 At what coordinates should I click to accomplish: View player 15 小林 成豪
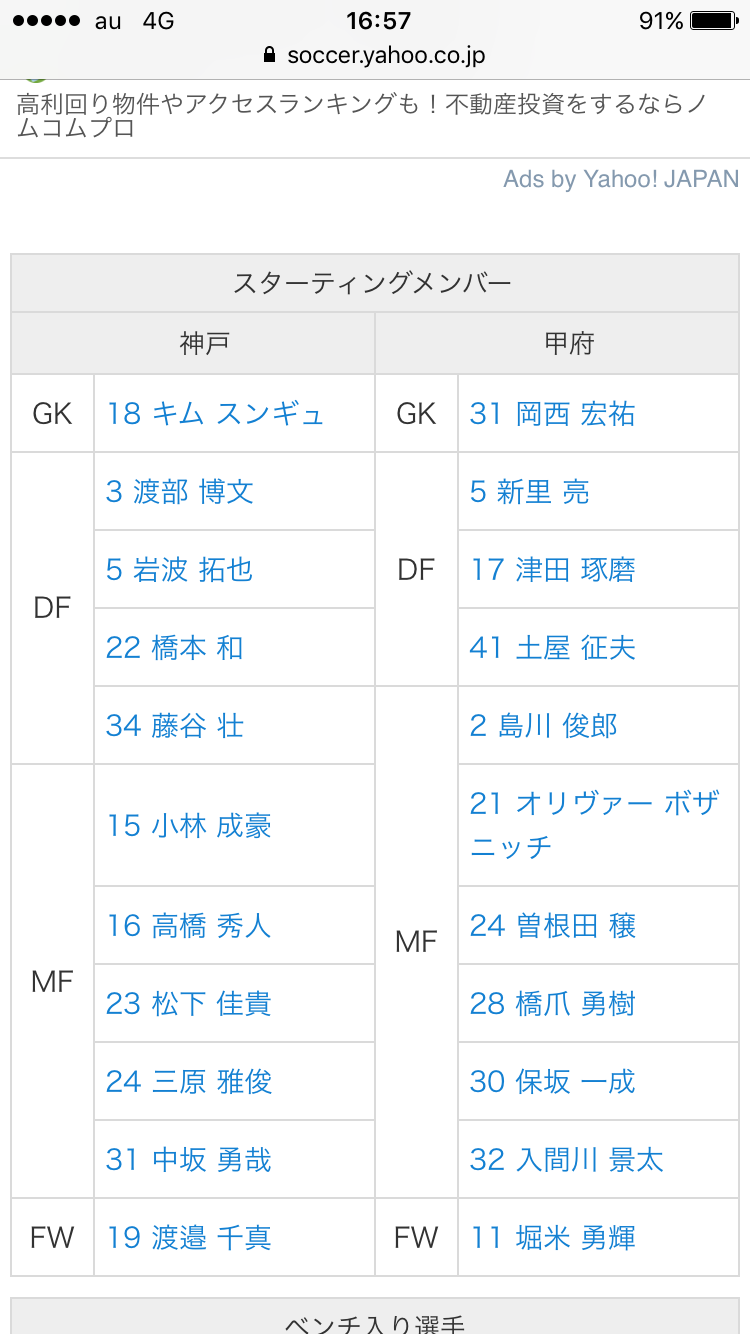pos(189,825)
